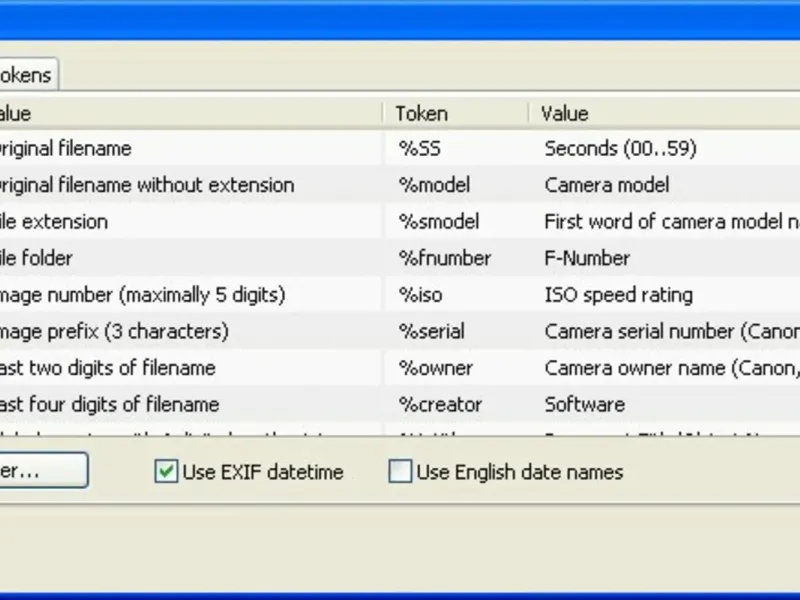Sort by the Token column header
This screenshot has height=600, width=800.
pyautogui.click(x=421, y=113)
